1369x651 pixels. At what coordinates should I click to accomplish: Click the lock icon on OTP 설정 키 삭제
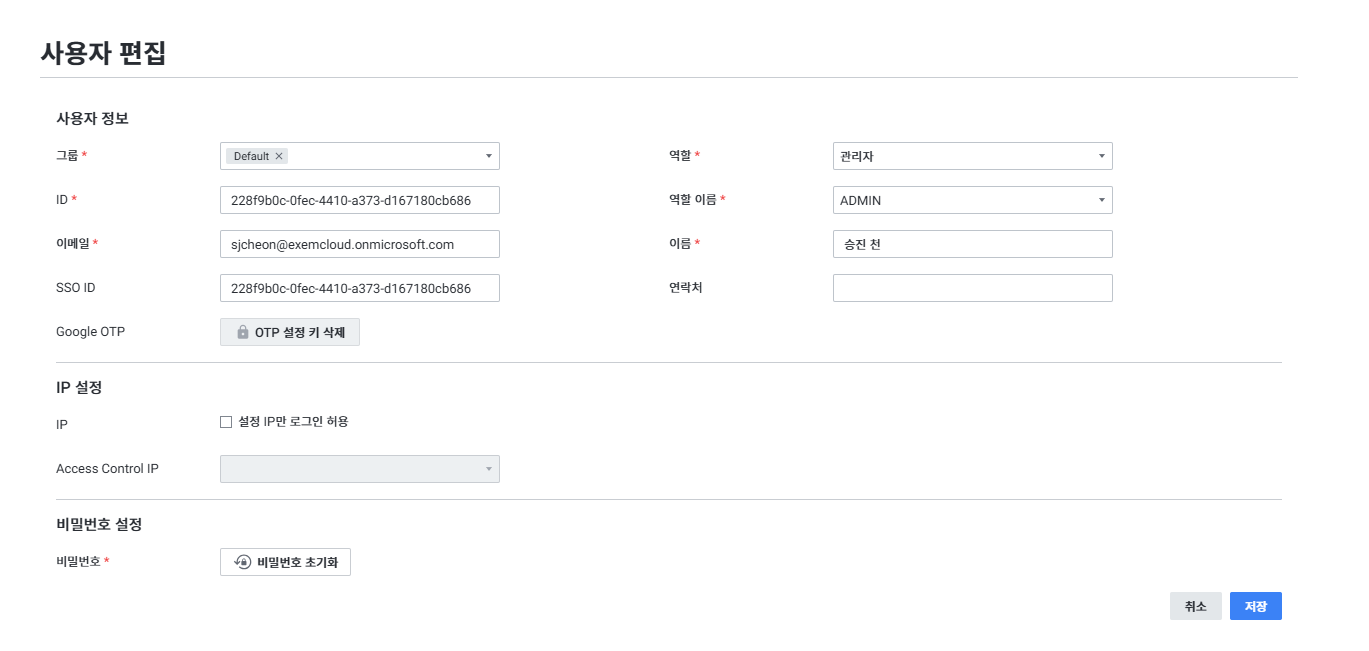pos(242,332)
